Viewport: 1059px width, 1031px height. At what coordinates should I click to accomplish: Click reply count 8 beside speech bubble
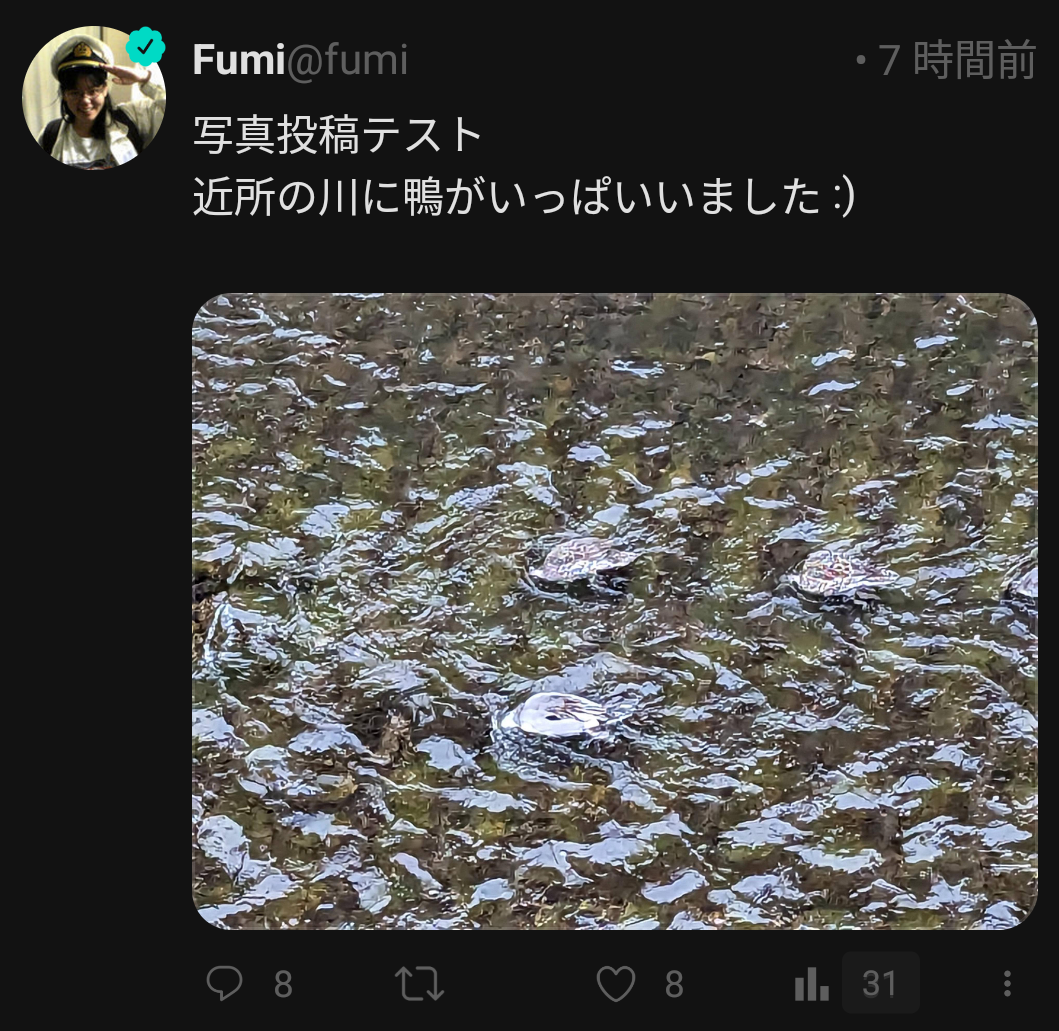click(284, 984)
